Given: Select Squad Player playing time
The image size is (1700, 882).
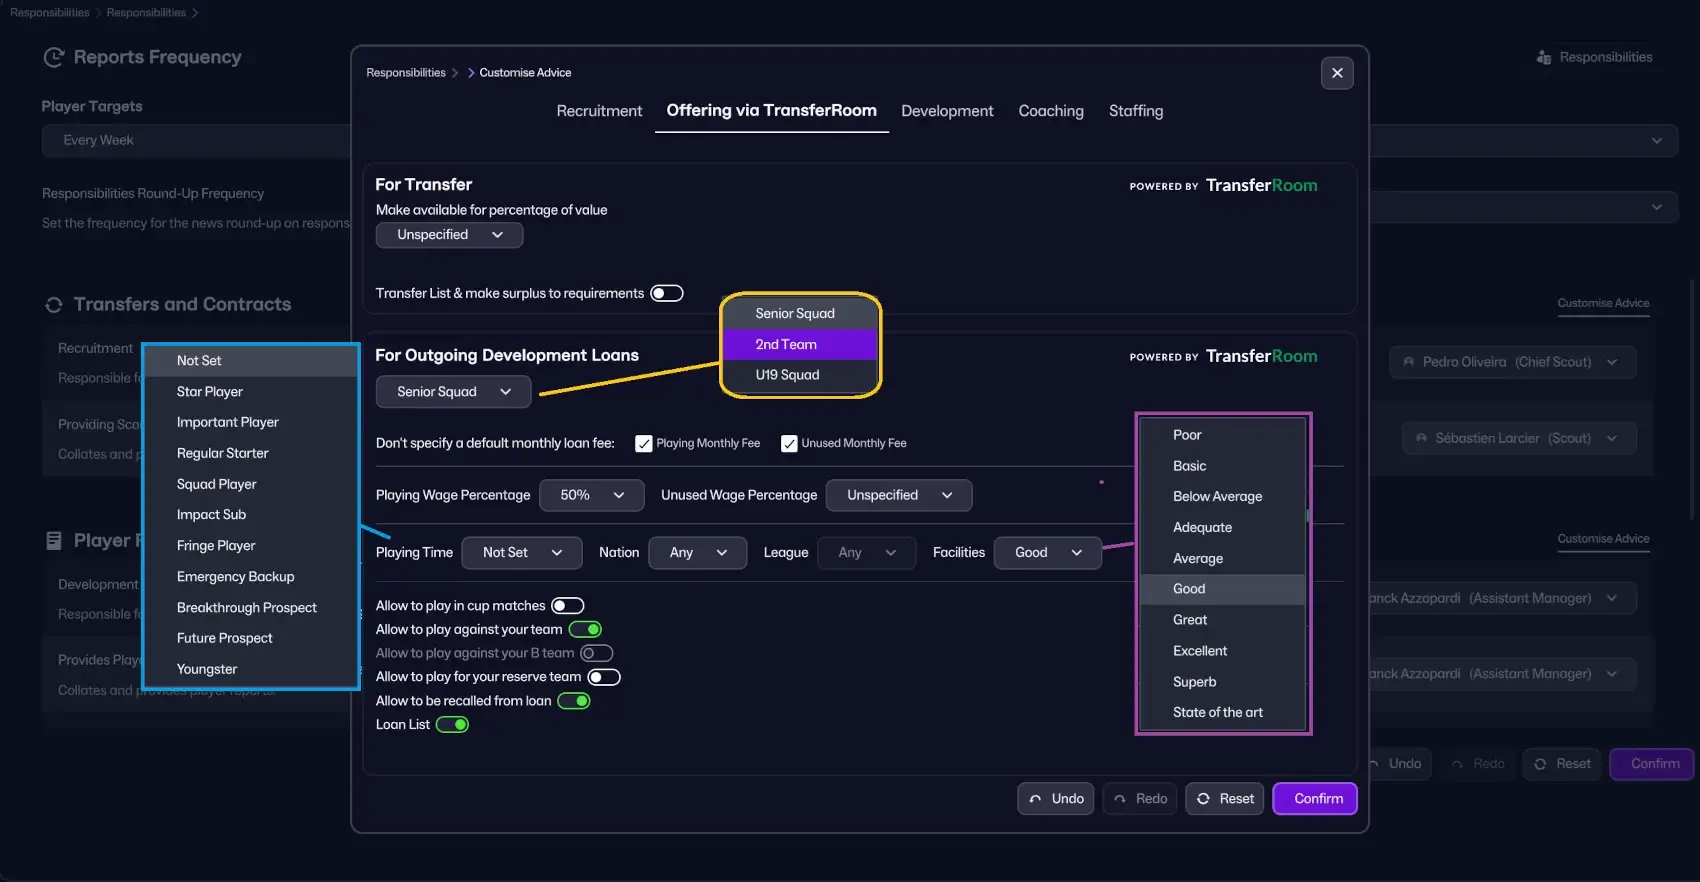Looking at the screenshot, I should tap(251, 485).
